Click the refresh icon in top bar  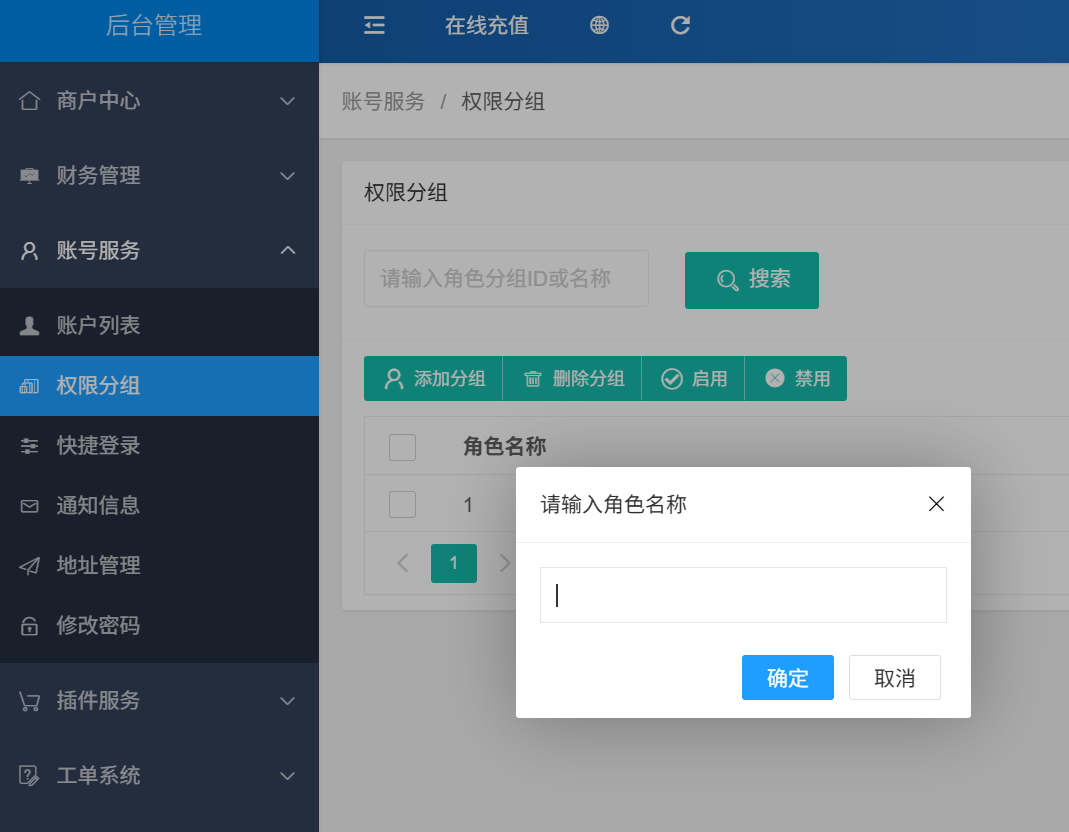(x=681, y=26)
